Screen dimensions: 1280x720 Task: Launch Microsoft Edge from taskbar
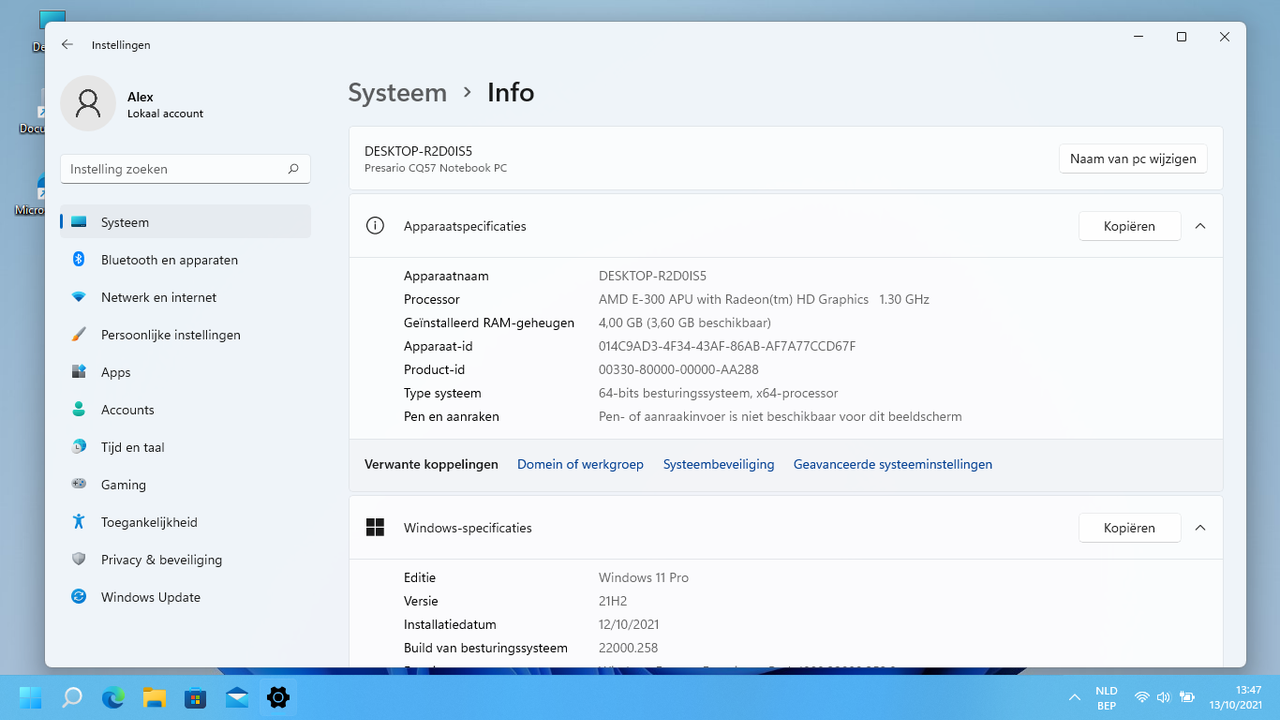[113, 697]
